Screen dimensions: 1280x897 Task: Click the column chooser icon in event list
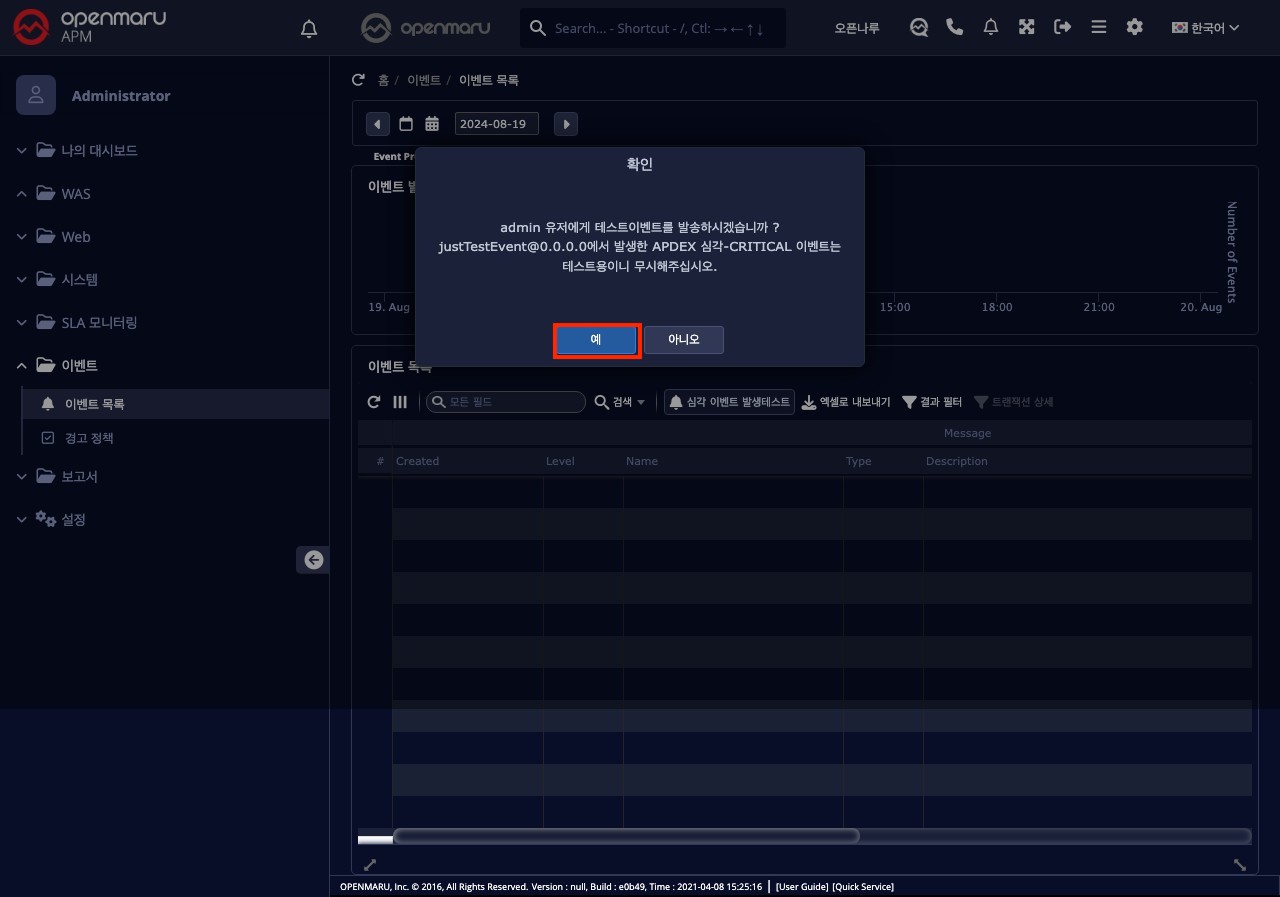click(x=400, y=402)
